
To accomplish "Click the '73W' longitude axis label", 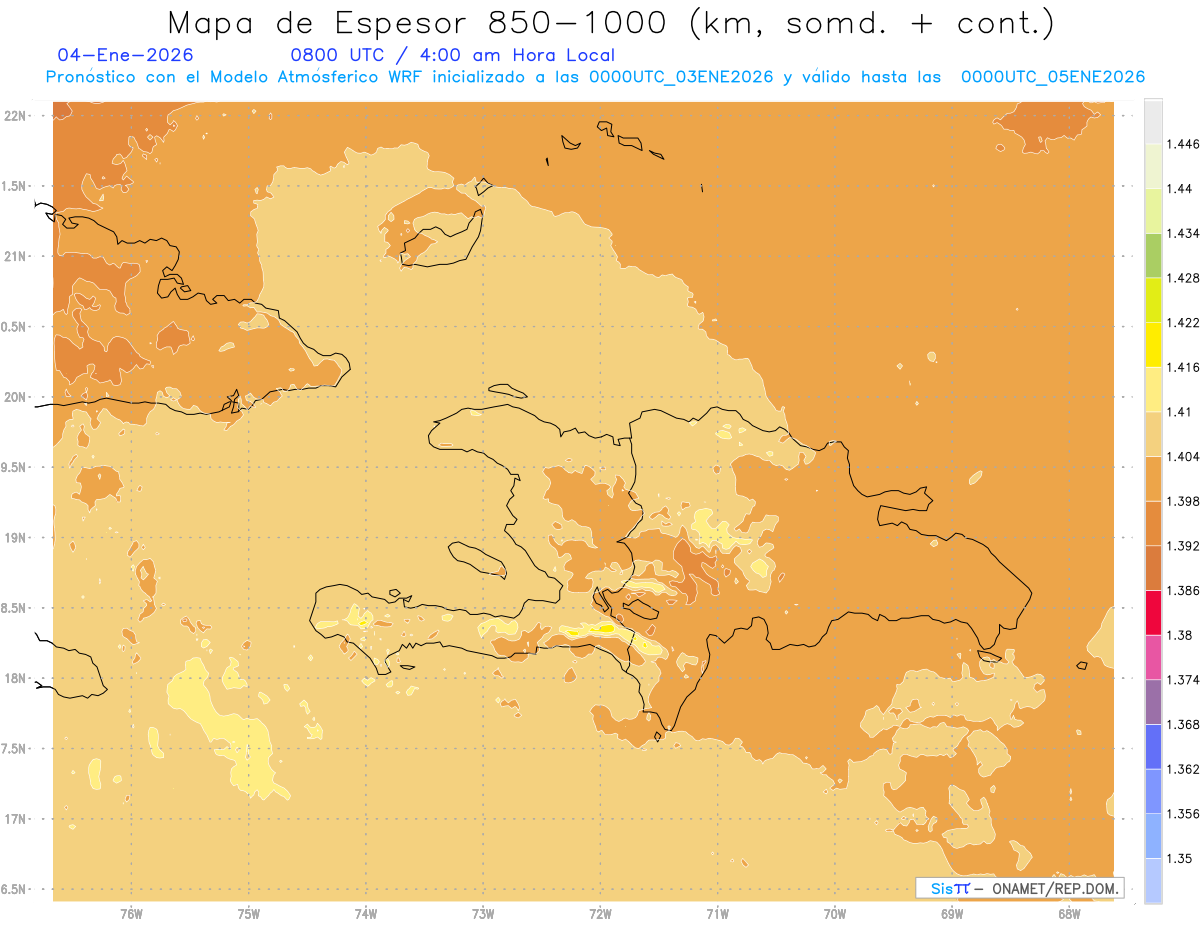I will pos(483,913).
